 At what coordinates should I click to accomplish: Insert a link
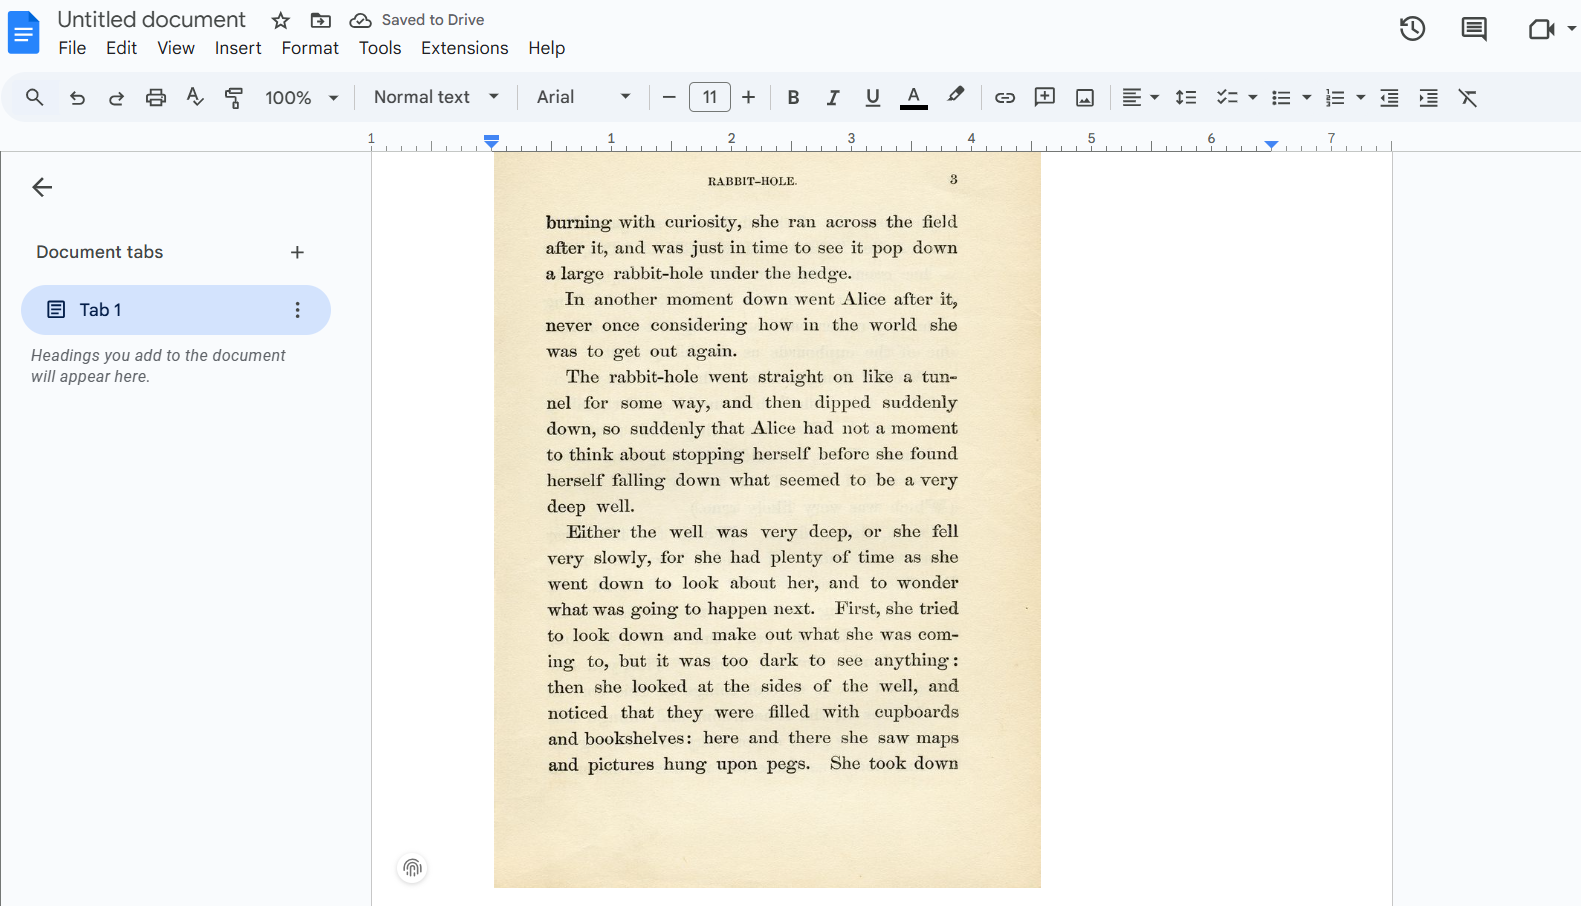point(1005,97)
